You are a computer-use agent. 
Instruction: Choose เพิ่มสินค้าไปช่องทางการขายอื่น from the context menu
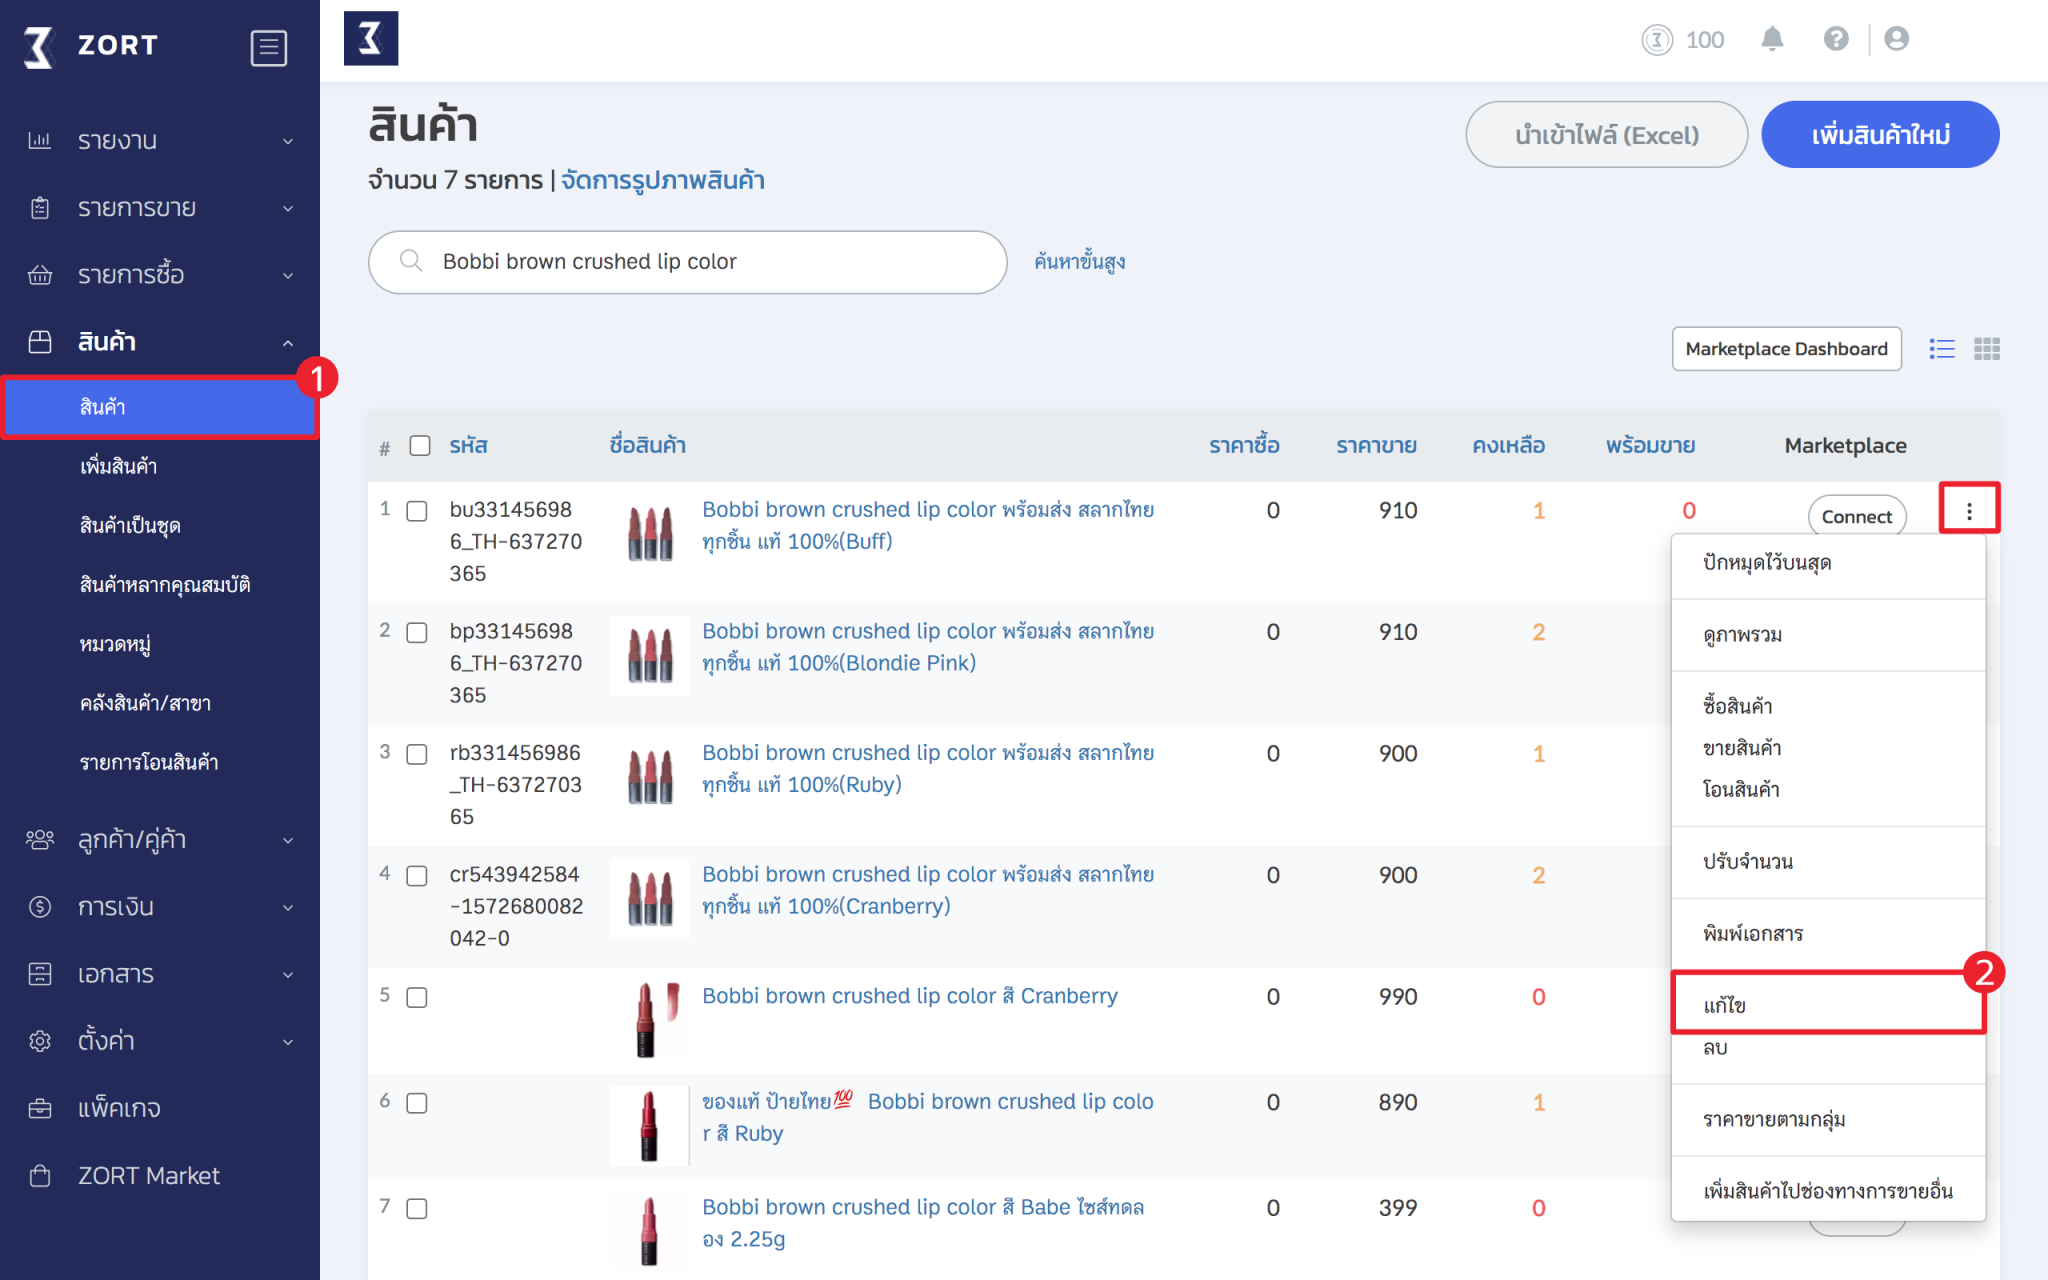tap(1828, 1191)
